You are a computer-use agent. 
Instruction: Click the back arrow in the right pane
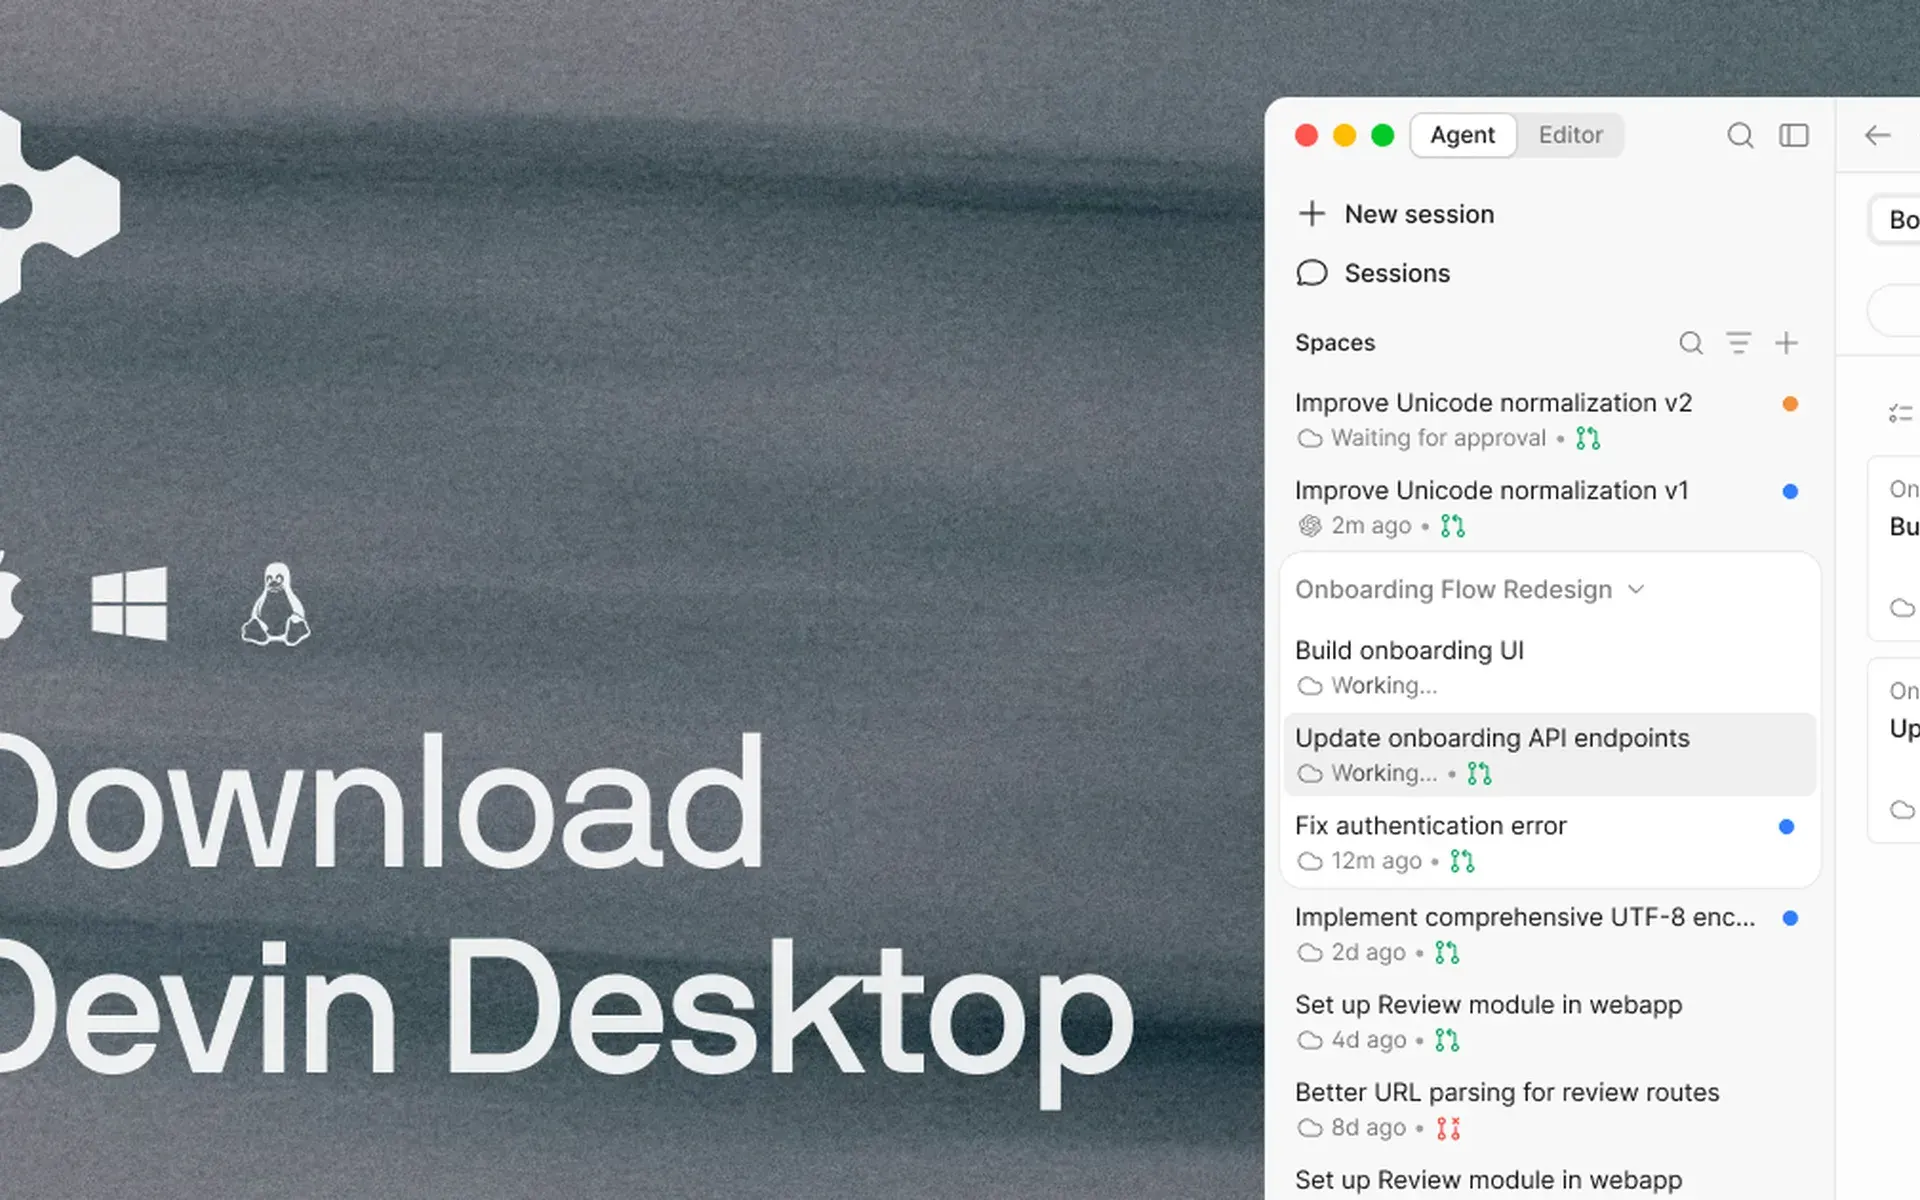[1877, 135]
